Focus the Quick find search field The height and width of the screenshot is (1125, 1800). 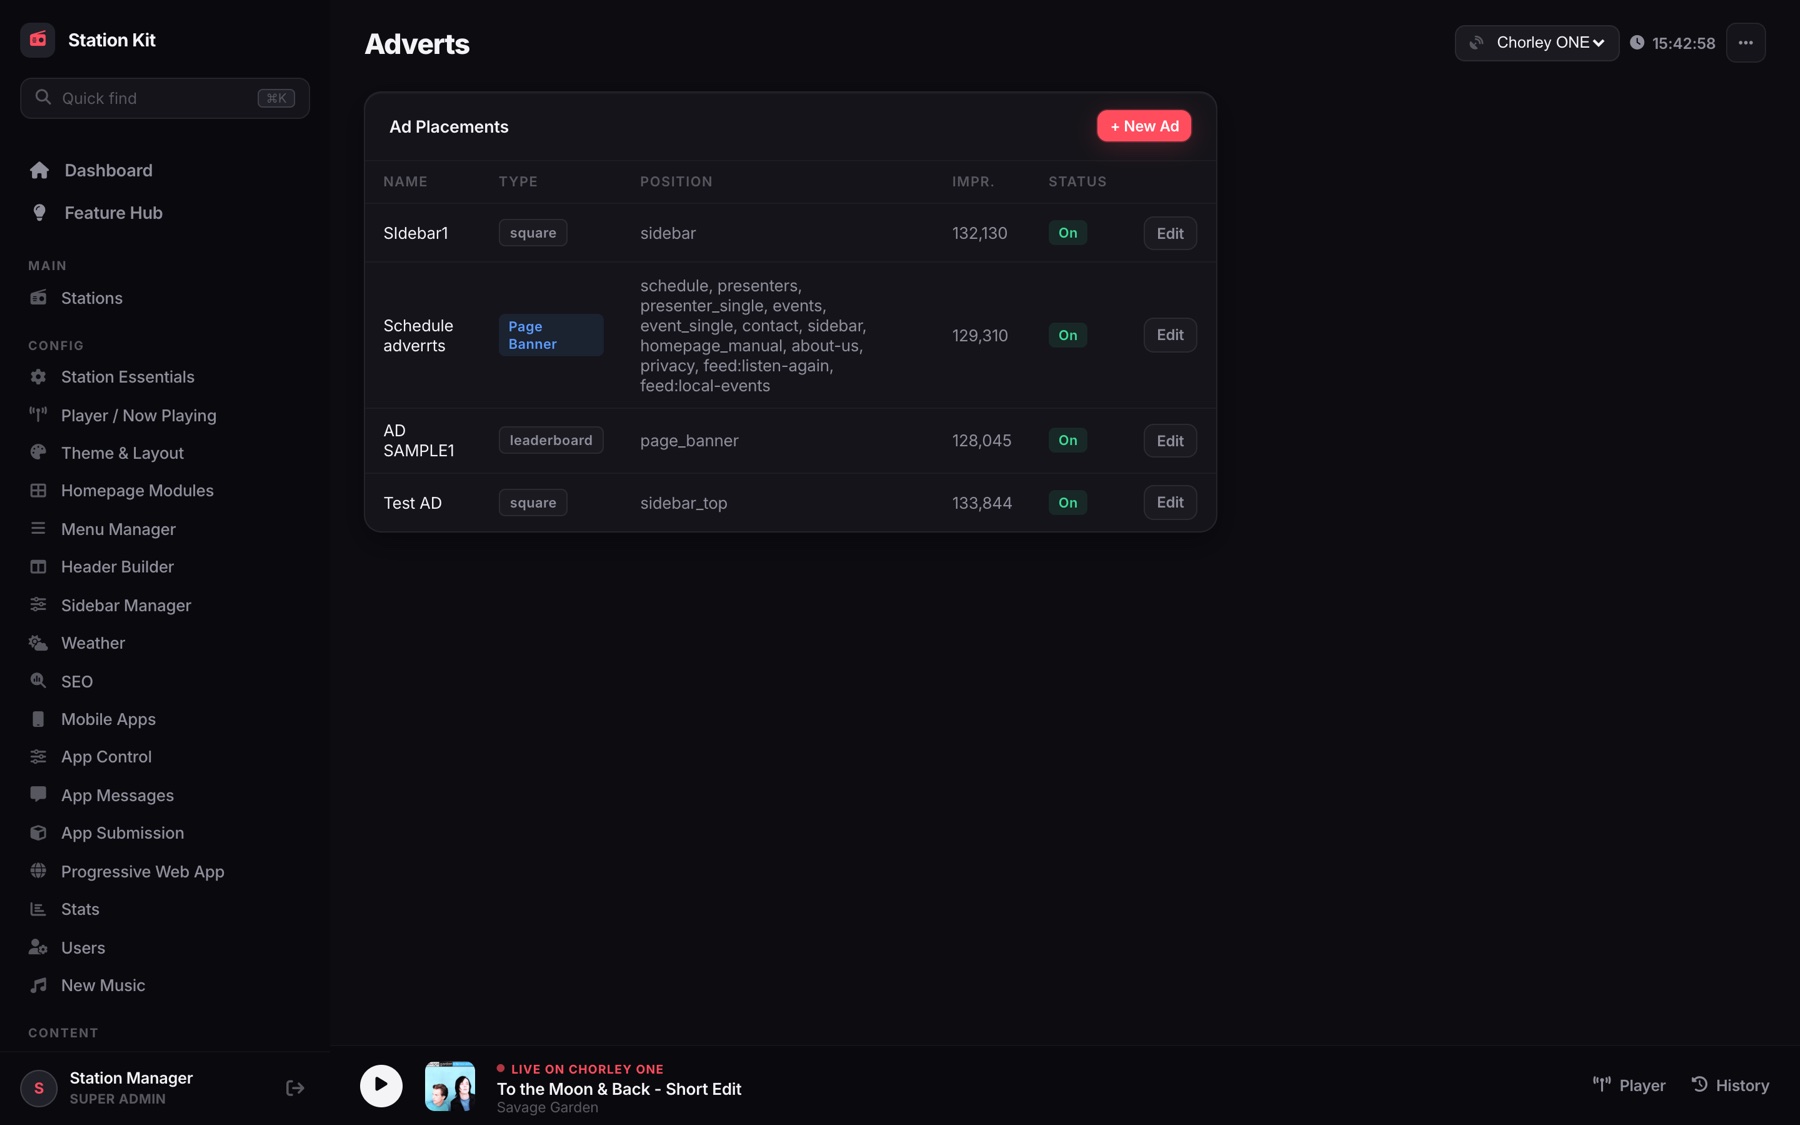[x=165, y=98]
